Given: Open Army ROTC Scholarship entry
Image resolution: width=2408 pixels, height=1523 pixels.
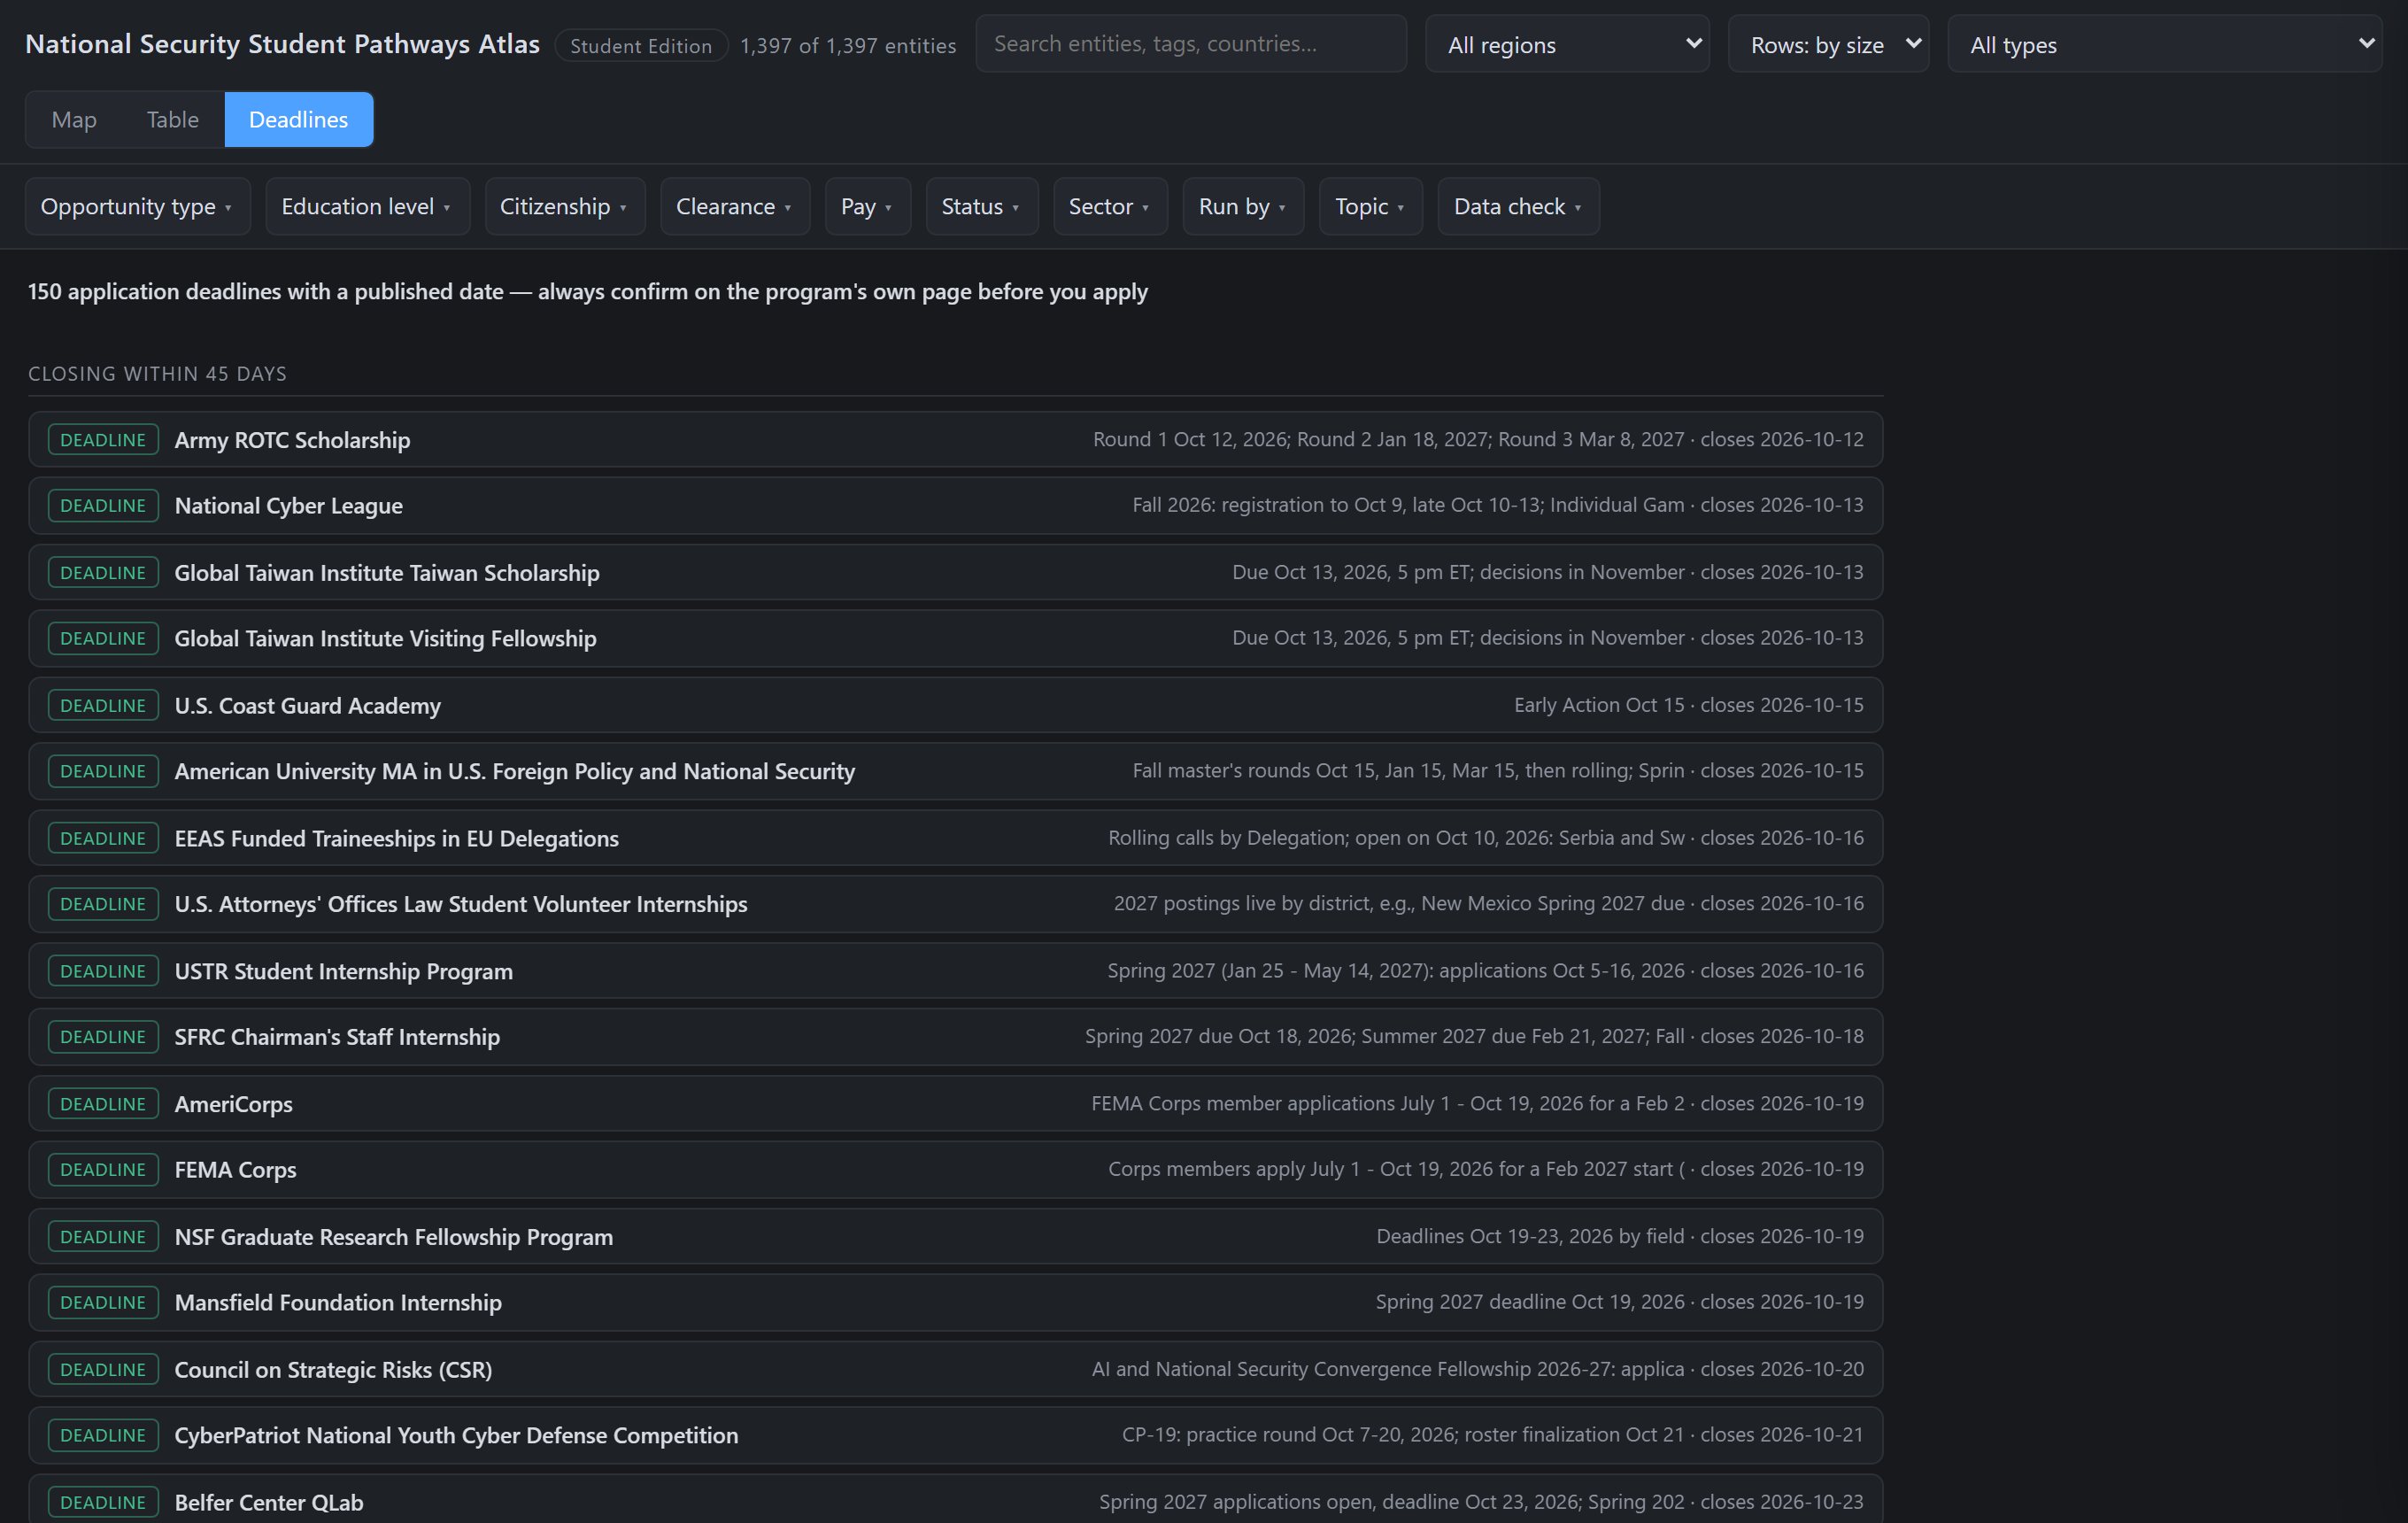Looking at the screenshot, I should click(x=955, y=440).
